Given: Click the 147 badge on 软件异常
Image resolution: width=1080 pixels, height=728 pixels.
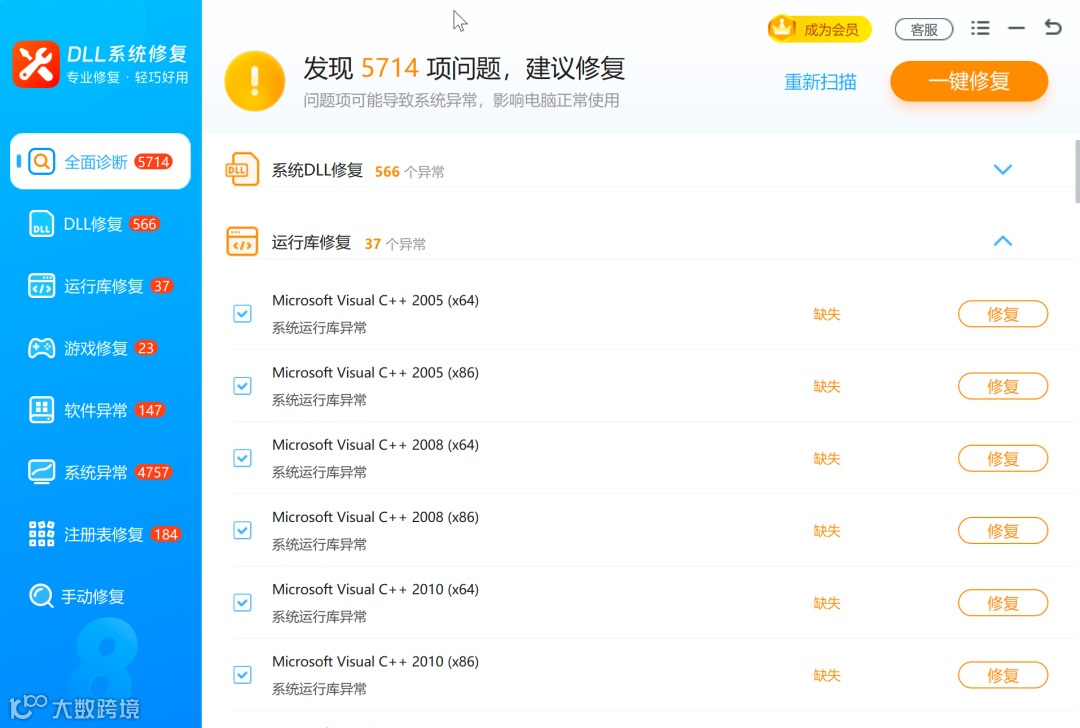Looking at the screenshot, I should coord(149,410).
